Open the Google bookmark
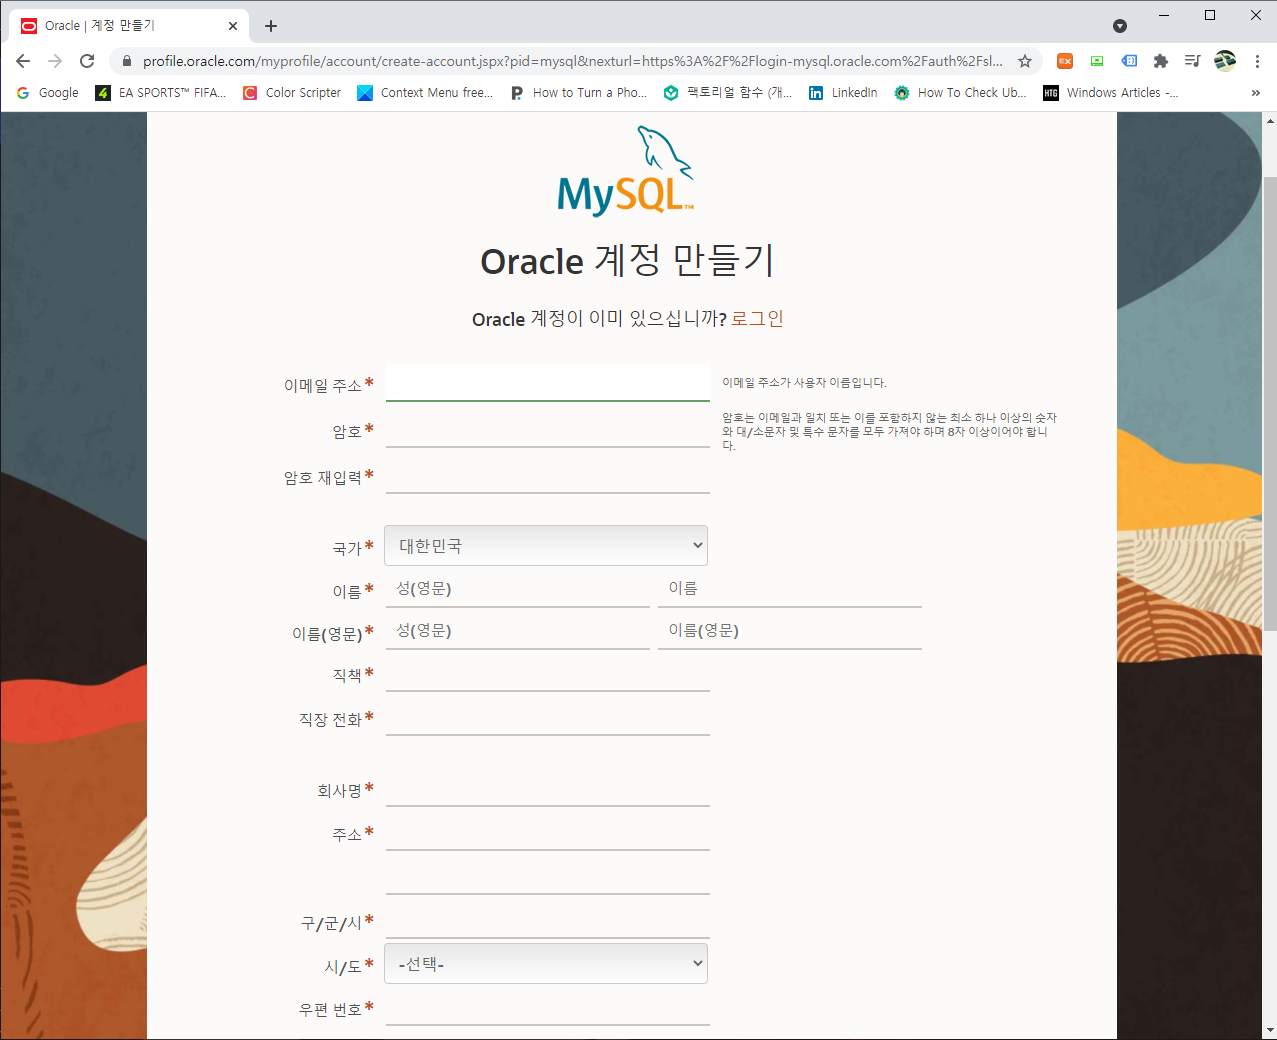 pos(47,93)
